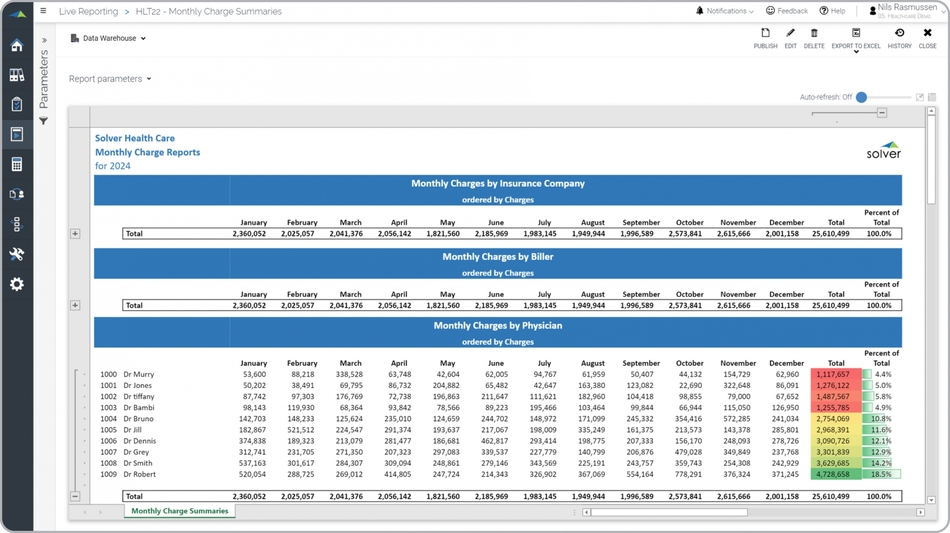This screenshot has height=533, width=950.
Task: Open the Home icon in sidebar
Action: pyautogui.click(x=17, y=46)
